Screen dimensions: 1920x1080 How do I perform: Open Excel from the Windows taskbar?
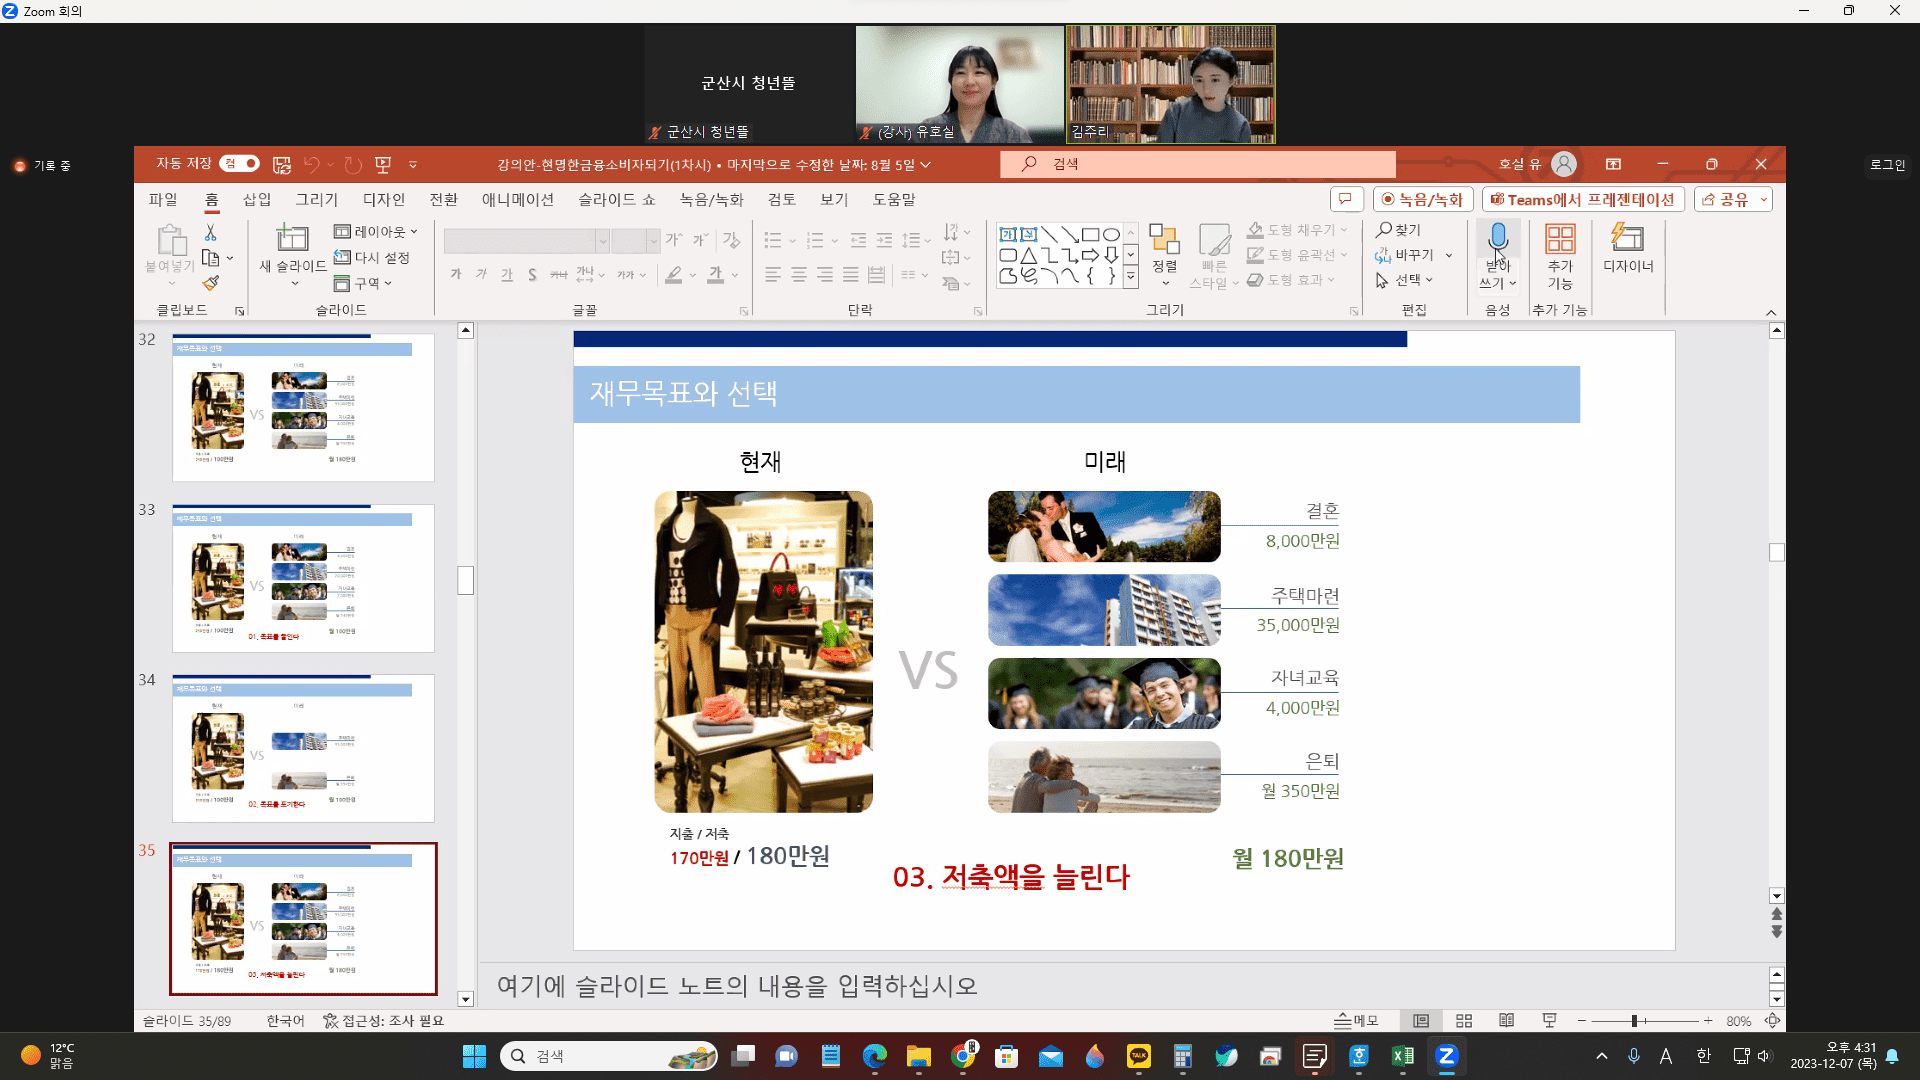tap(1402, 1056)
